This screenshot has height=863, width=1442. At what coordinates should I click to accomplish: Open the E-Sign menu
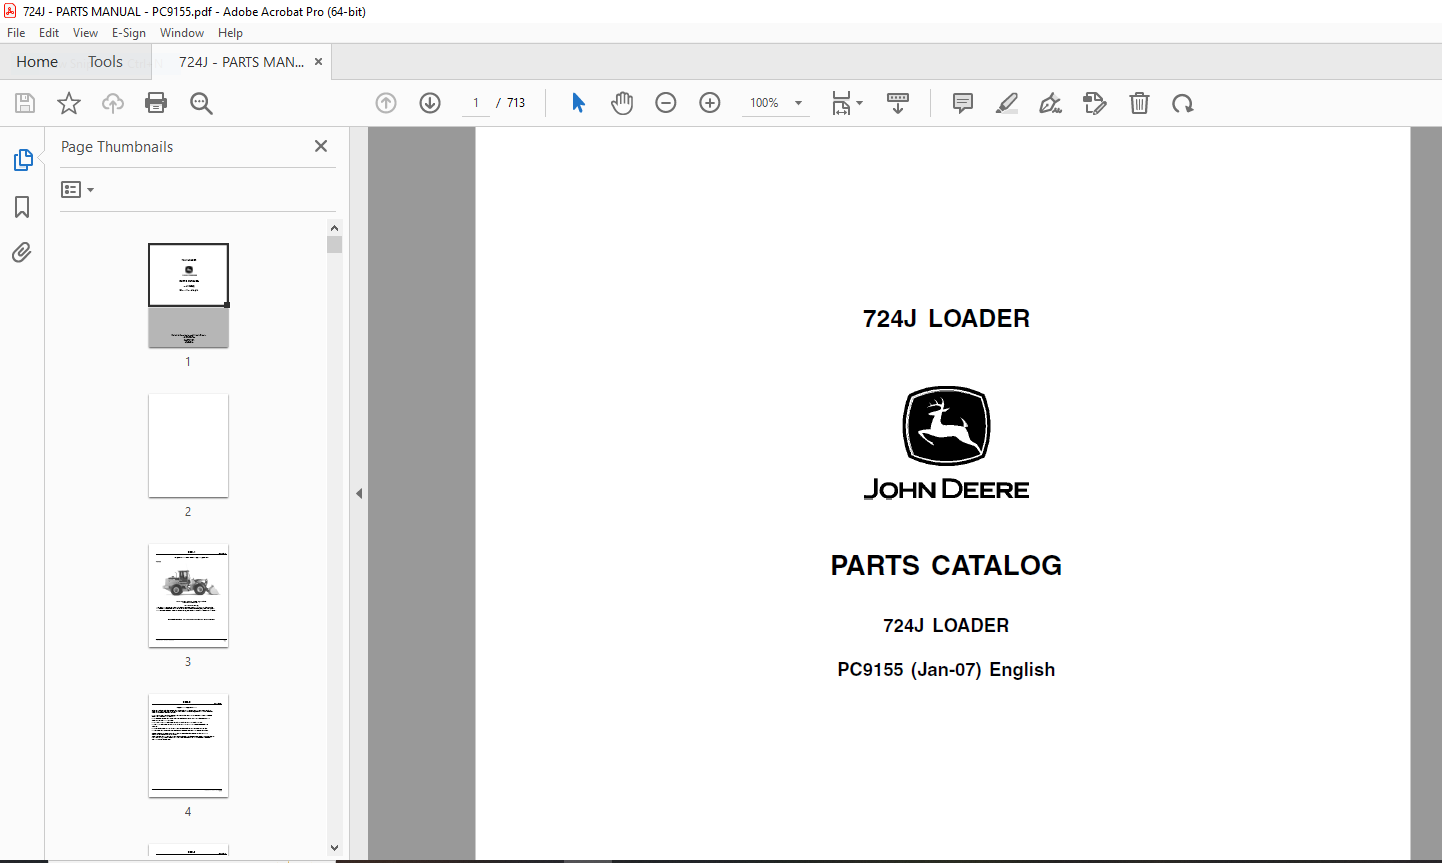pos(128,32)
